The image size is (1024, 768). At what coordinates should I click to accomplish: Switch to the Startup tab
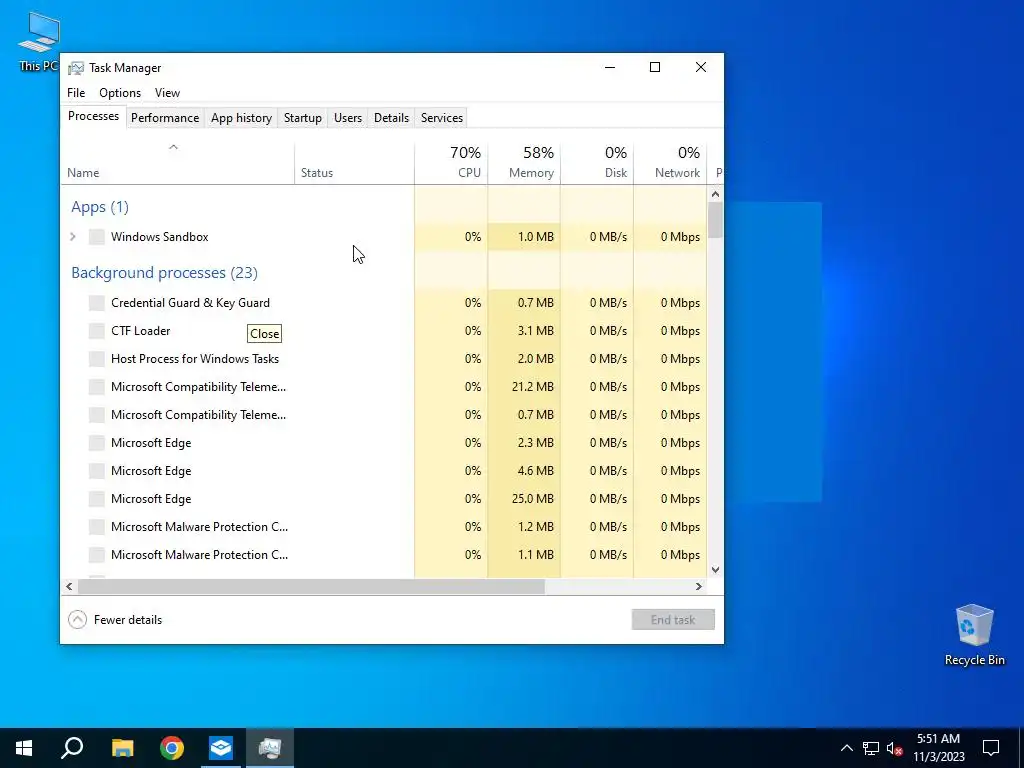pos(302,118)
